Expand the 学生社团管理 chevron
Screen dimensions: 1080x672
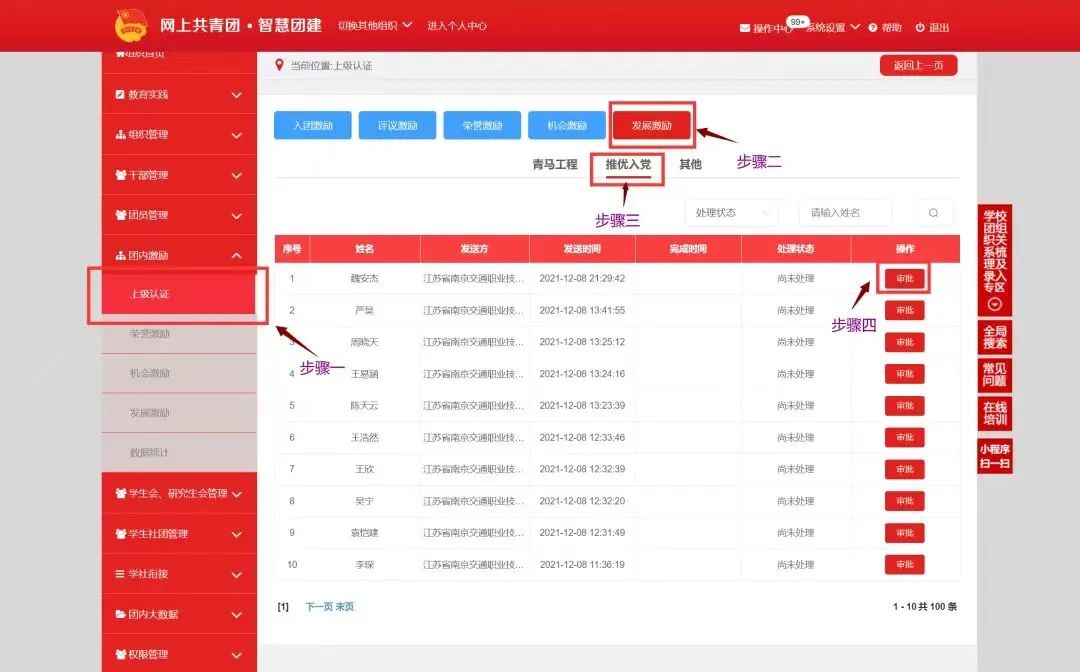[x=236, y=534]
